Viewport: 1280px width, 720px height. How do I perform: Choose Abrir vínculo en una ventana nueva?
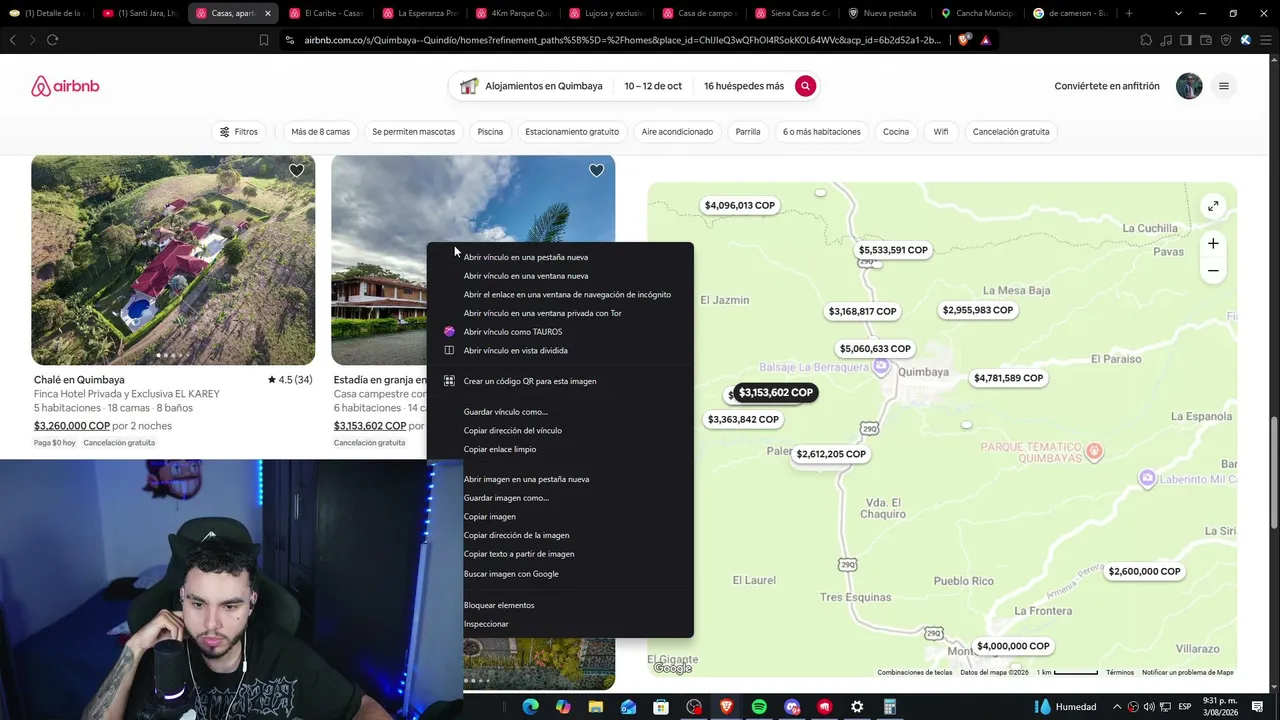coord(560,276)
